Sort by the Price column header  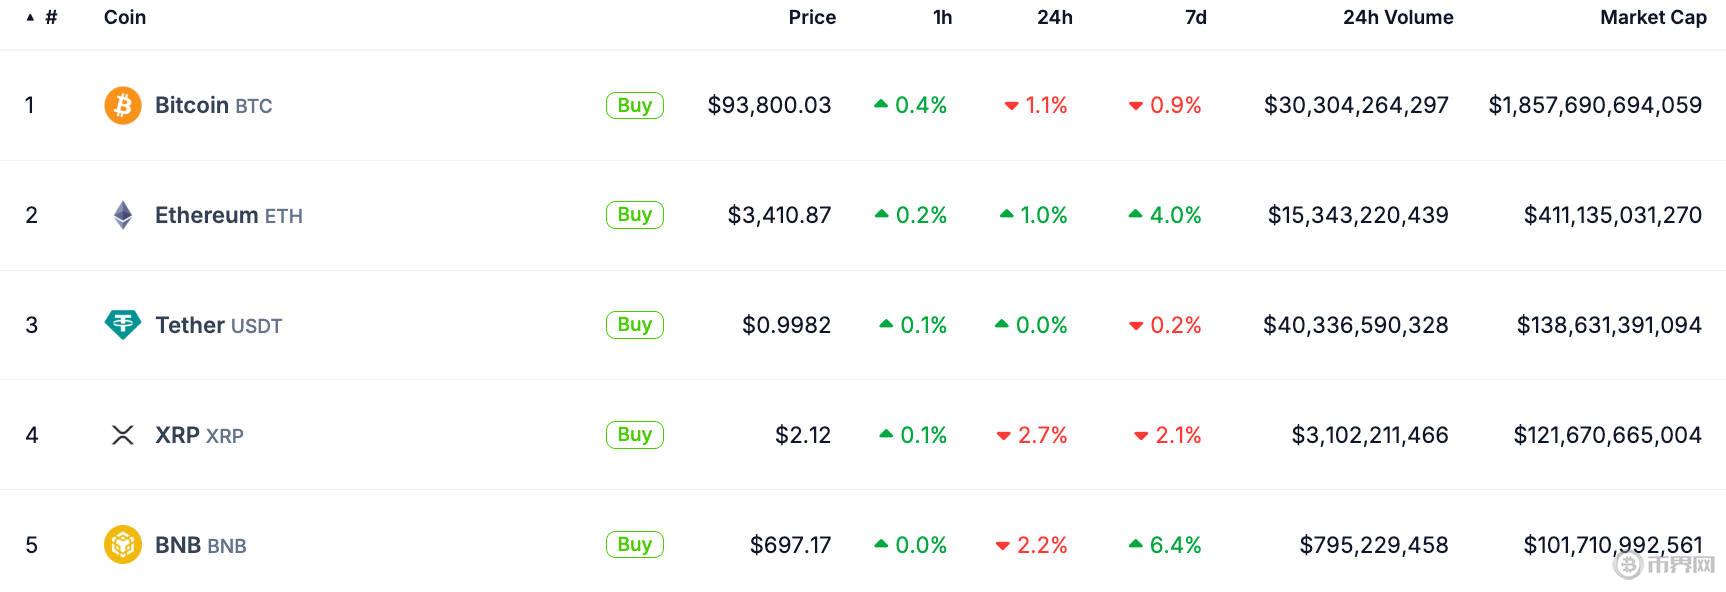(811, 17)
